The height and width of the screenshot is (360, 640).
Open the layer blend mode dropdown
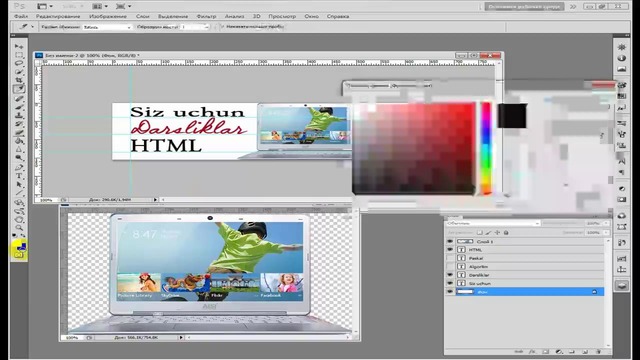(x=493, y=223)
